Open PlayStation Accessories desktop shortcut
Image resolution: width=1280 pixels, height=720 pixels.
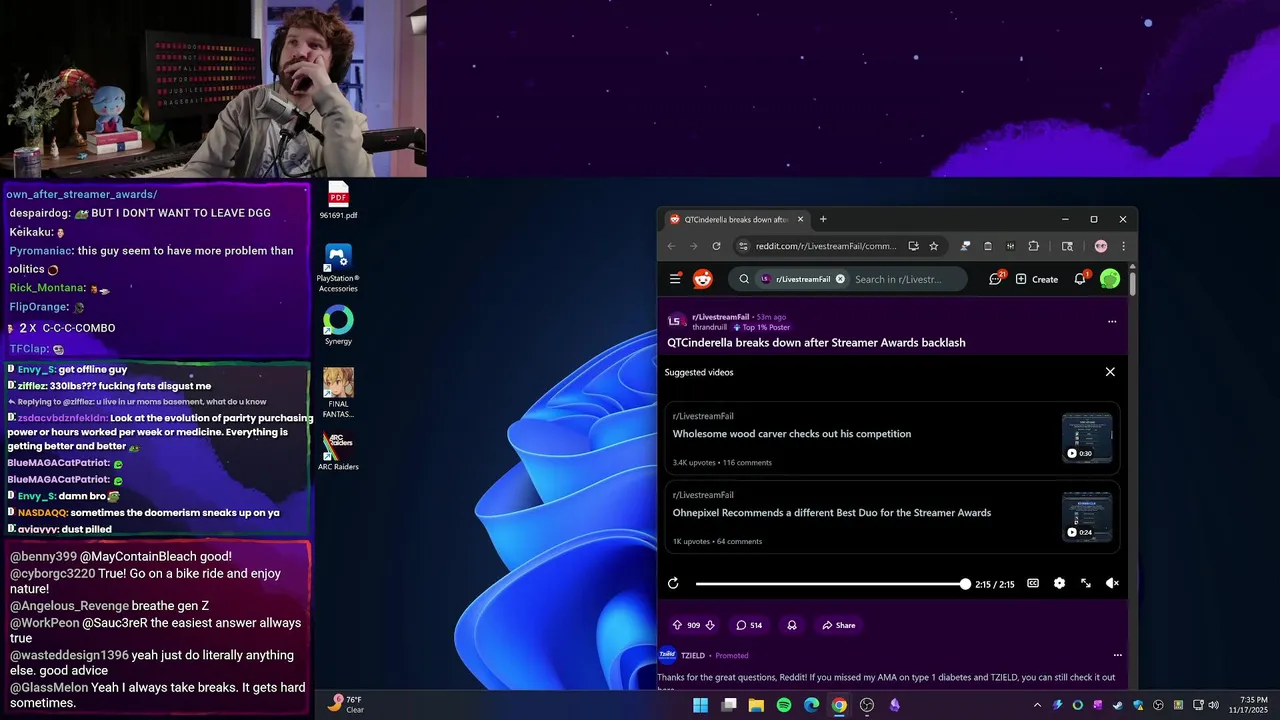click(338, 268)
